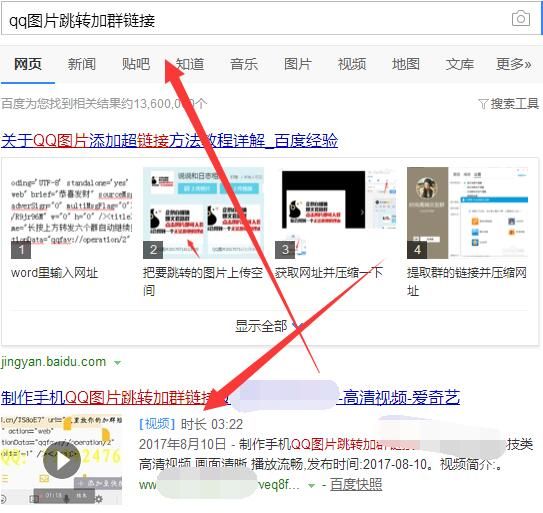Viewport: 543px width, 513px height.
Task: Open 搜索工具 filter
Action: coord(515,104)
